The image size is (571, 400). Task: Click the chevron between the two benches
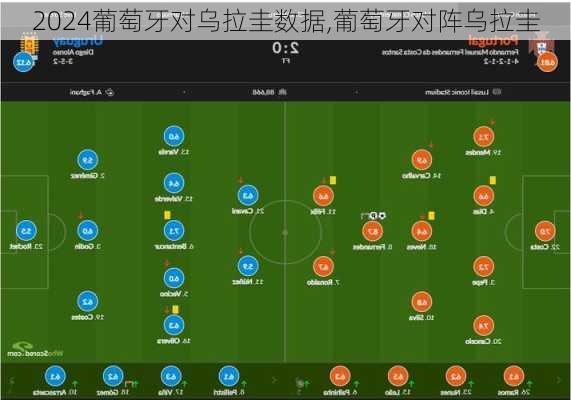[274, 380]
